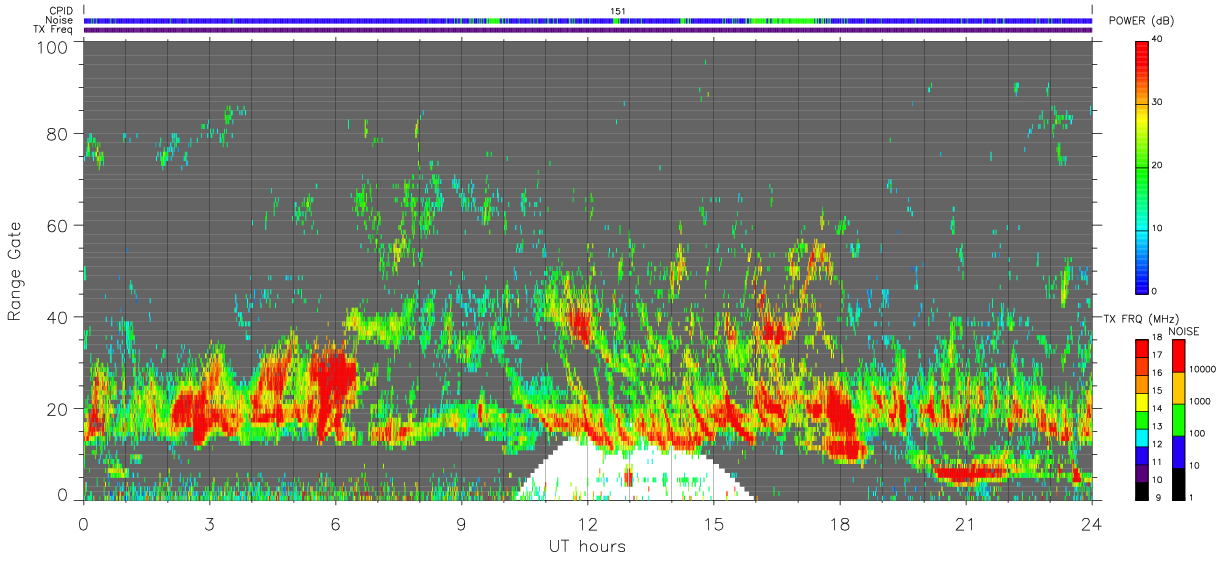Click the 60 tick on Range Gate axis
The image size is (1228, 567).
[58, 226]
